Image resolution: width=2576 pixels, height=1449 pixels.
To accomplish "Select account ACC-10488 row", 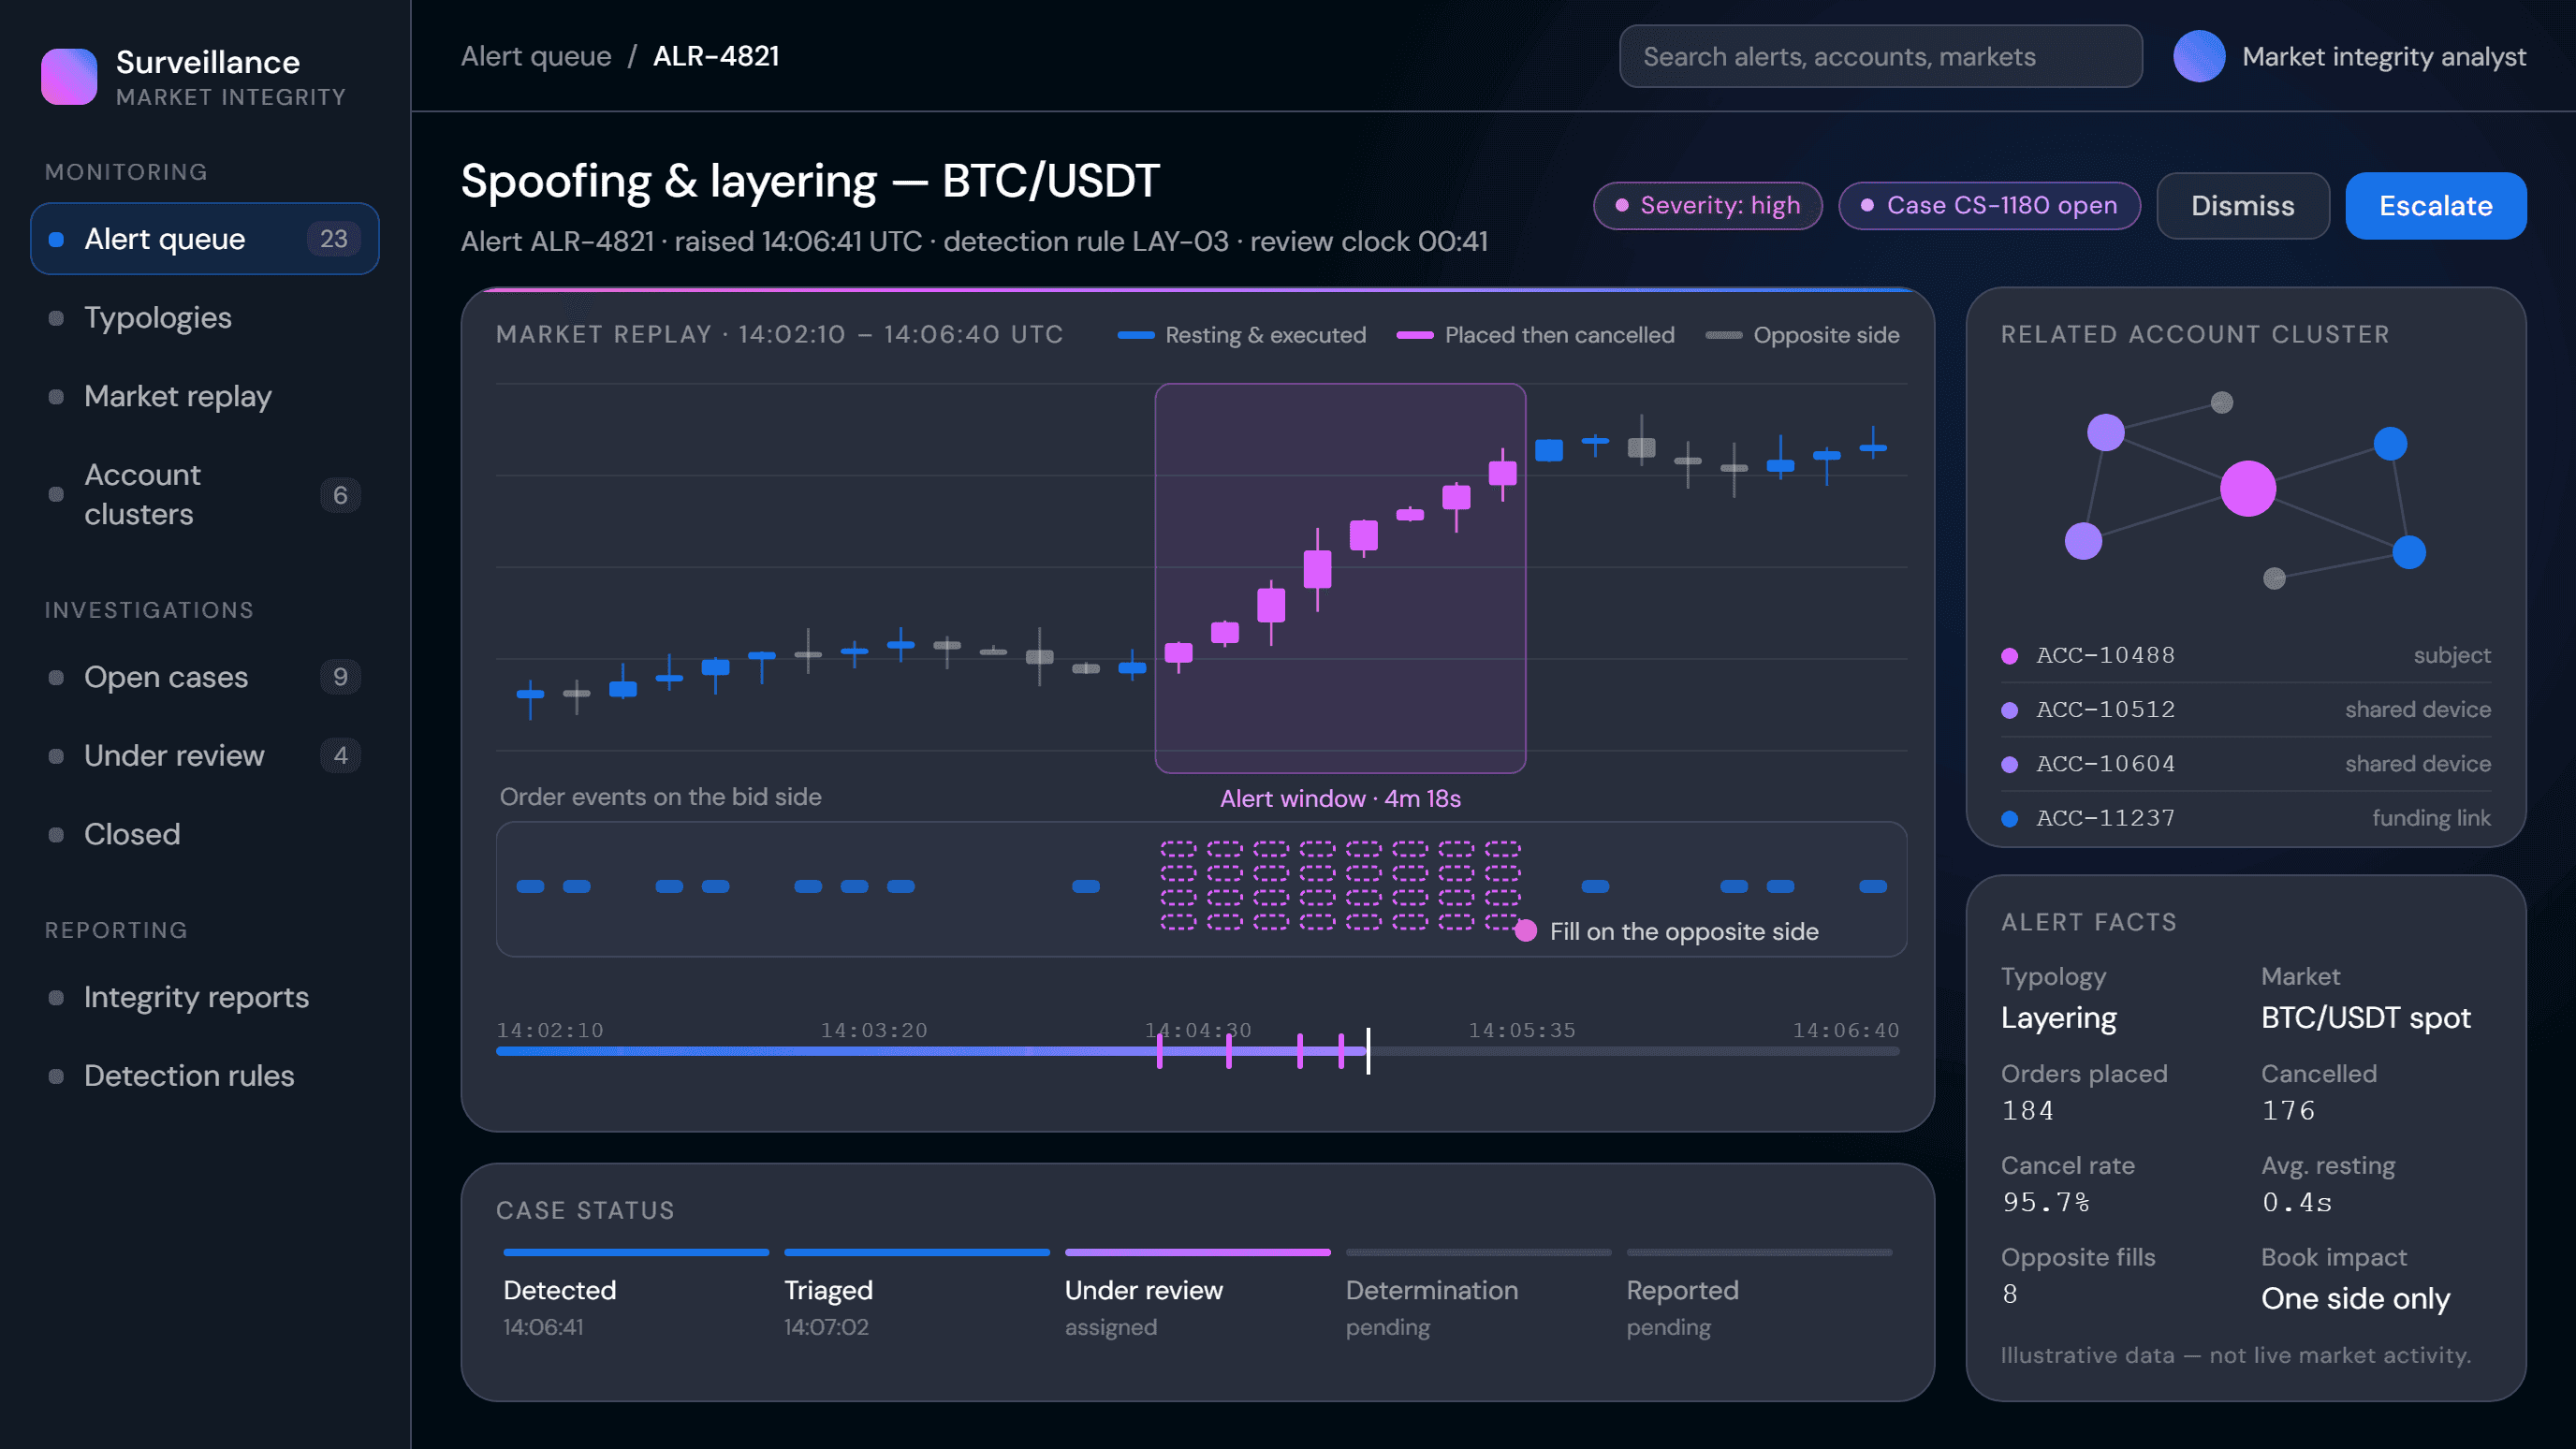I will [x=2246, y=656].
